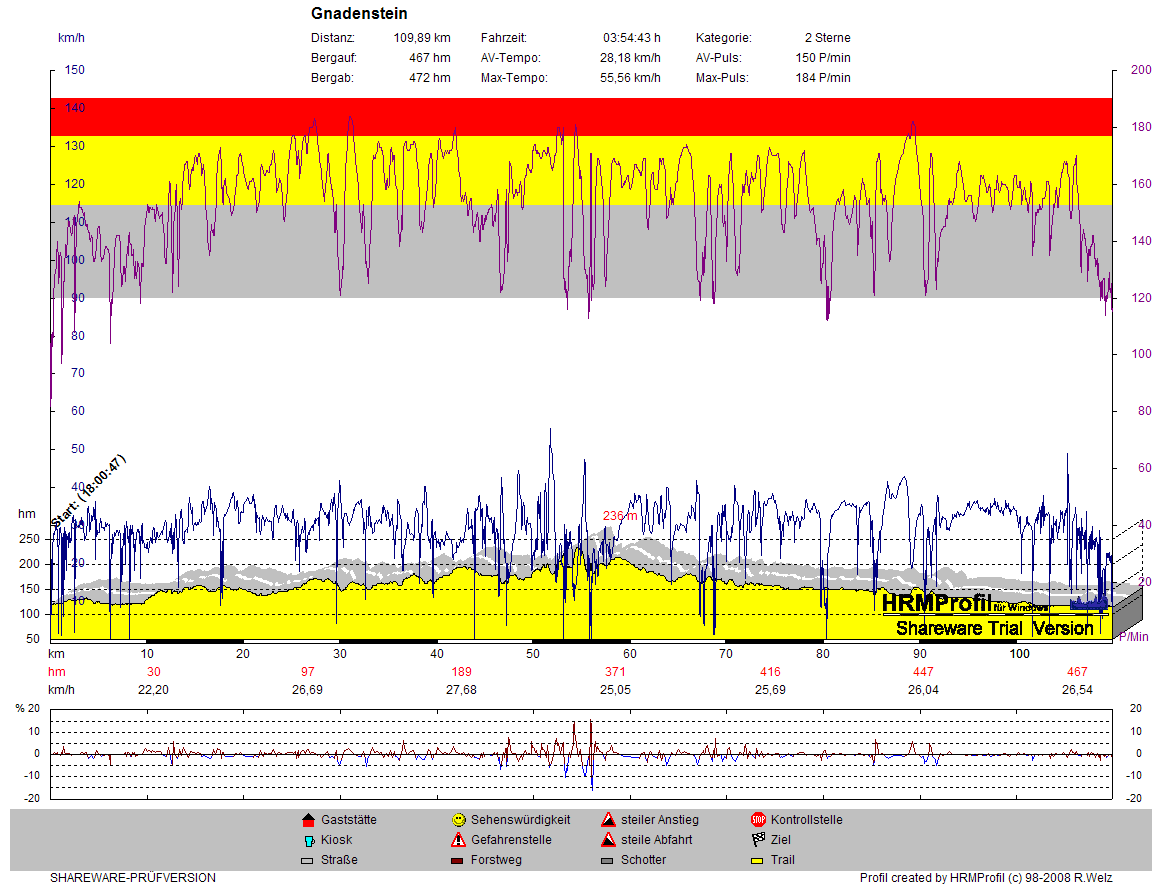
Task: Click the Kiosk cup icon
Action: click(308, 840)
